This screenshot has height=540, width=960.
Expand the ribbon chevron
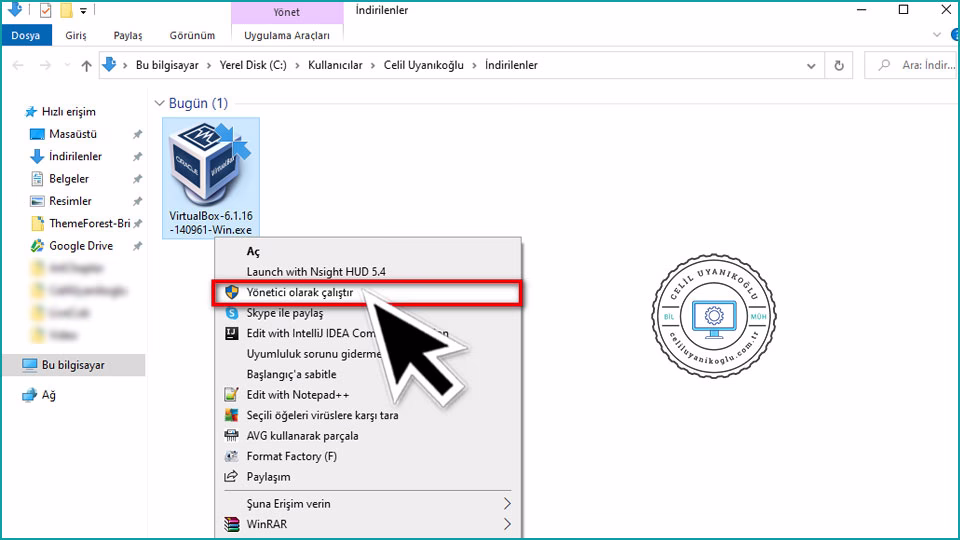[937, 35]
